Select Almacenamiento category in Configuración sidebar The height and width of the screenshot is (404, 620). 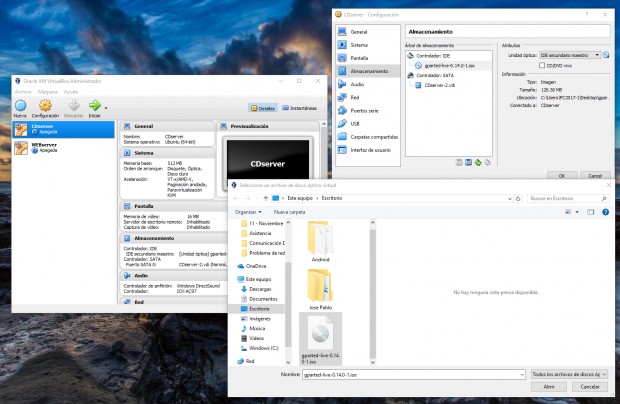pos(368,71)
